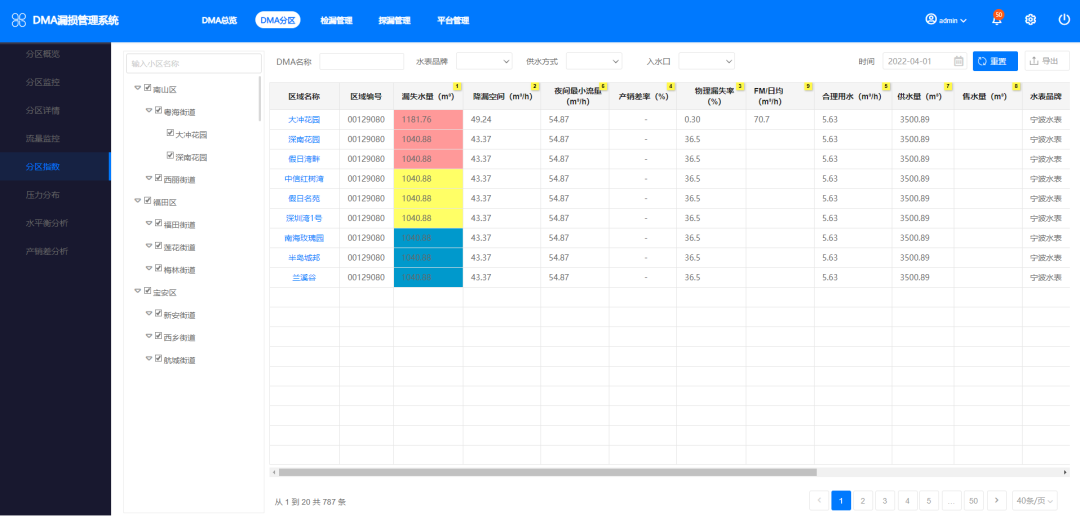Open the settings gear icon
1080x516 pixels.
coord(1030,20)
